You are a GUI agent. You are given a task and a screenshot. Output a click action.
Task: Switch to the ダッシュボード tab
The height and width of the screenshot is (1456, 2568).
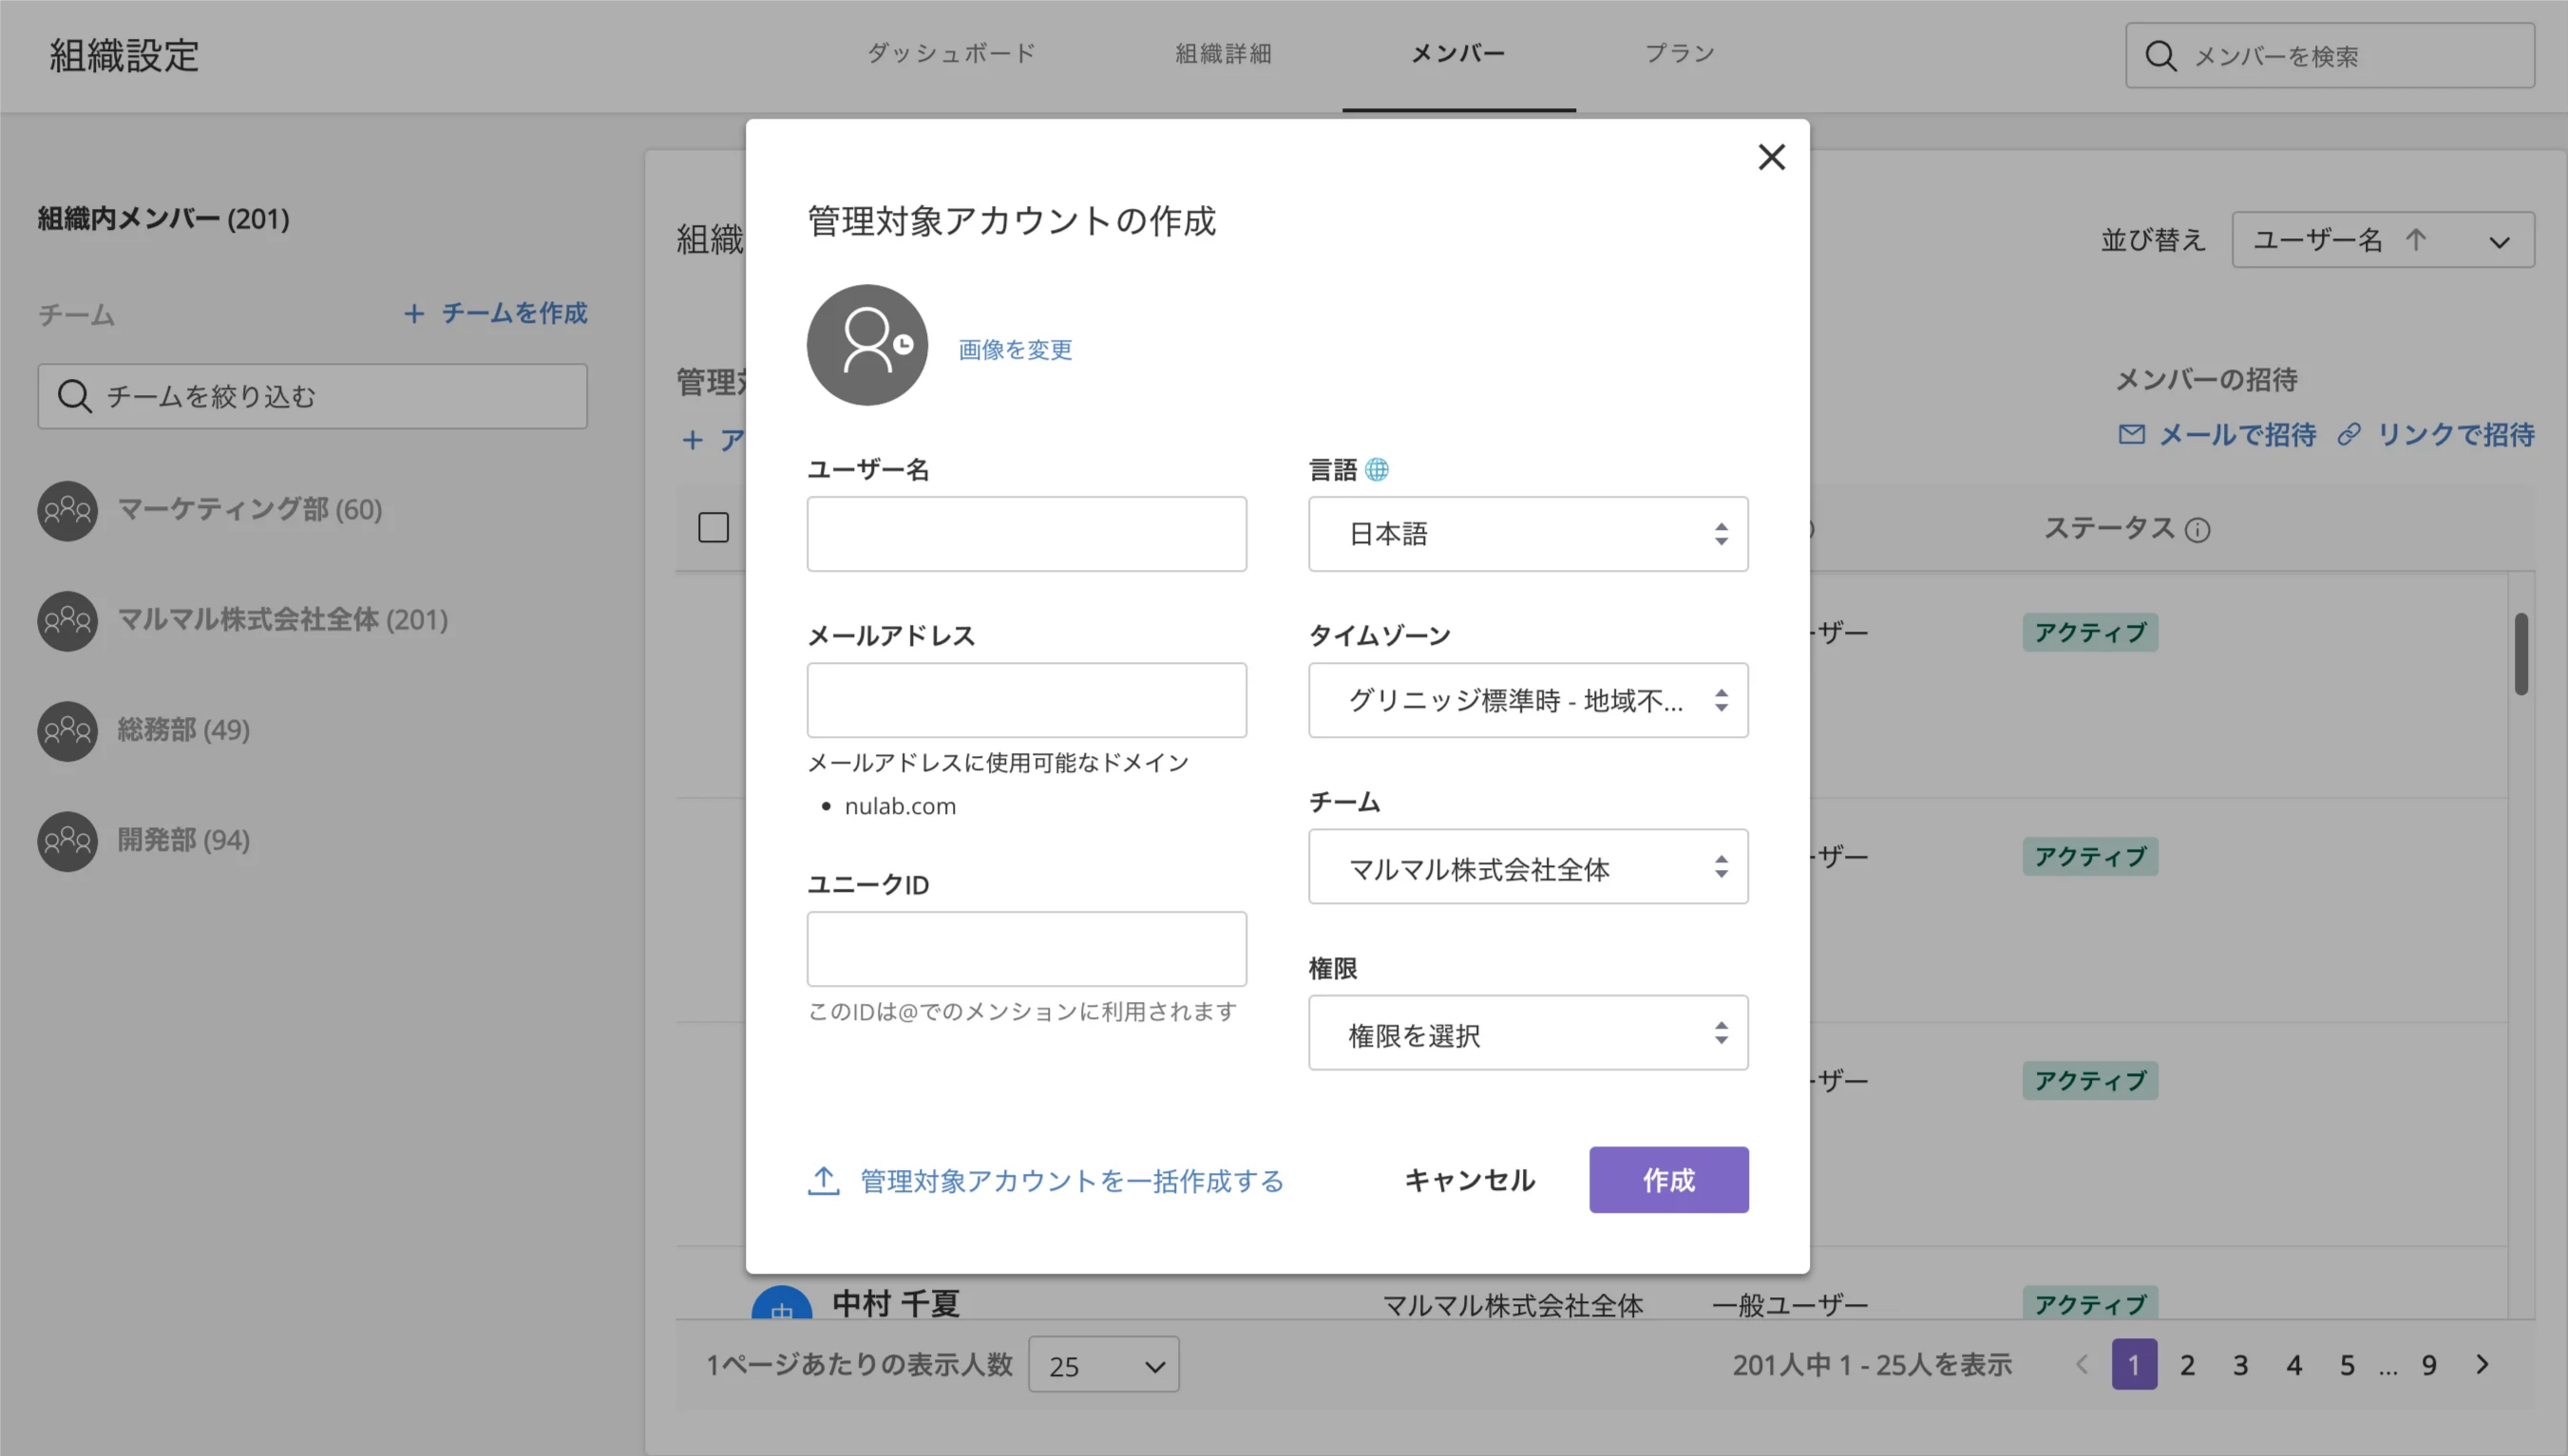951,53
